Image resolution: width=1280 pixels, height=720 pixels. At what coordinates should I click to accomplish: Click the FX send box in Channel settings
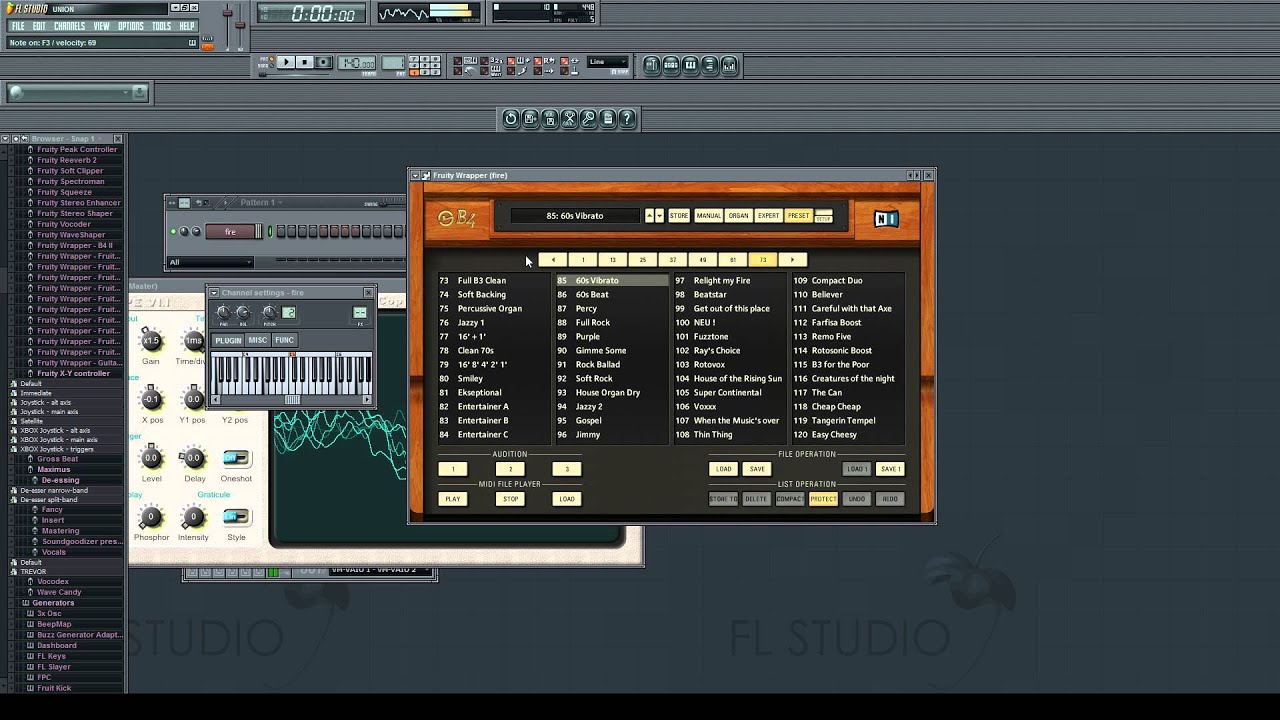click(360, 313)
